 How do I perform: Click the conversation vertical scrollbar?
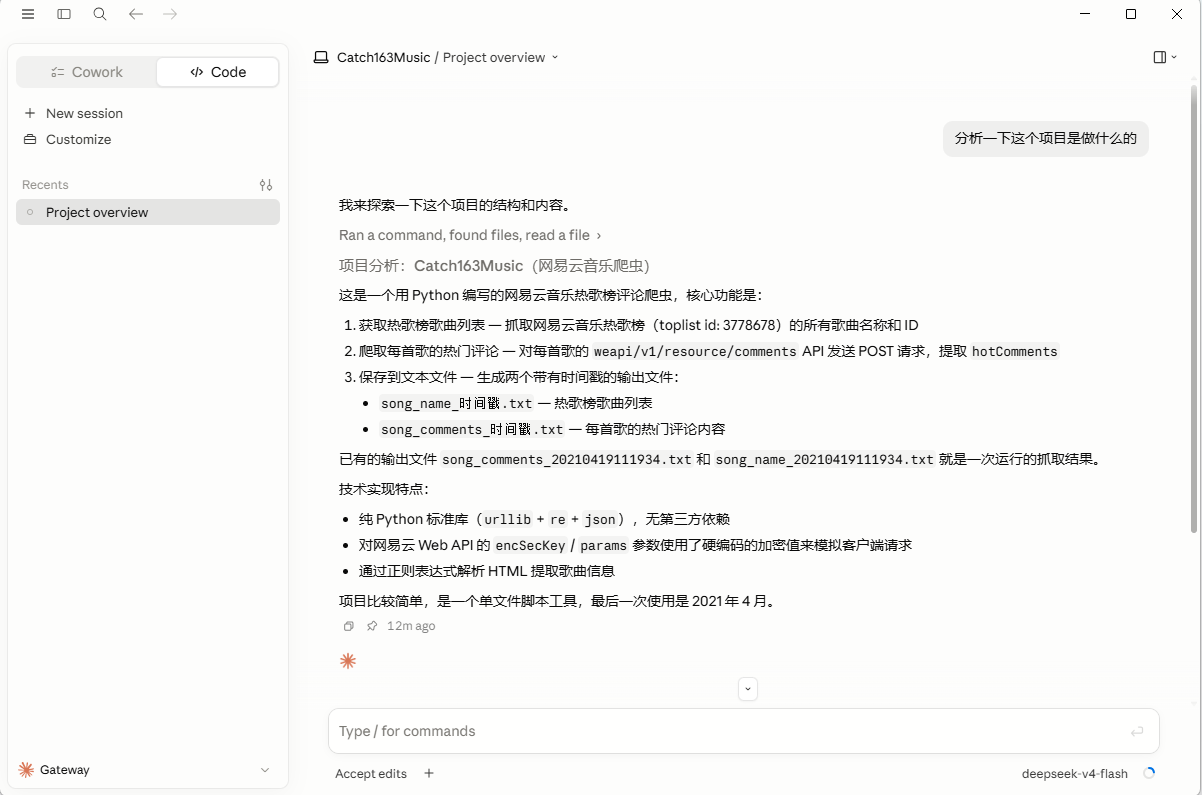tap(1194, 308)
